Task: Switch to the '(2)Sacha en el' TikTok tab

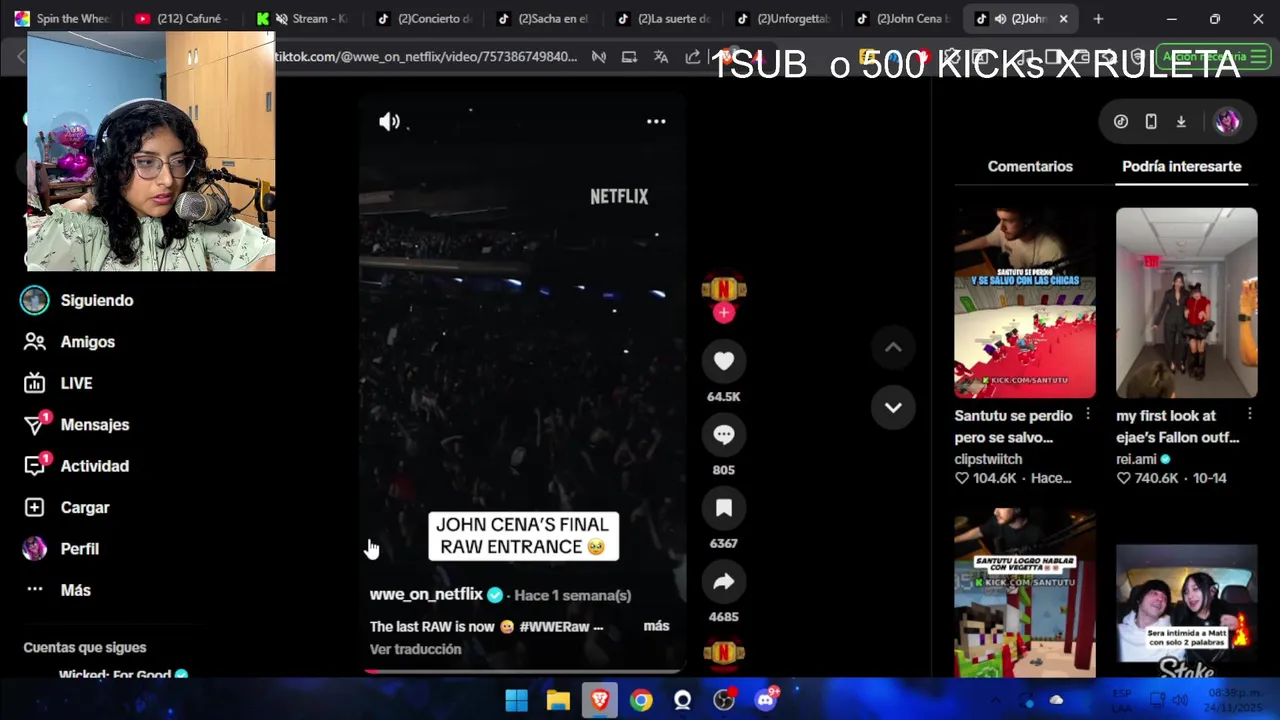Action: (x=544, y=18)
